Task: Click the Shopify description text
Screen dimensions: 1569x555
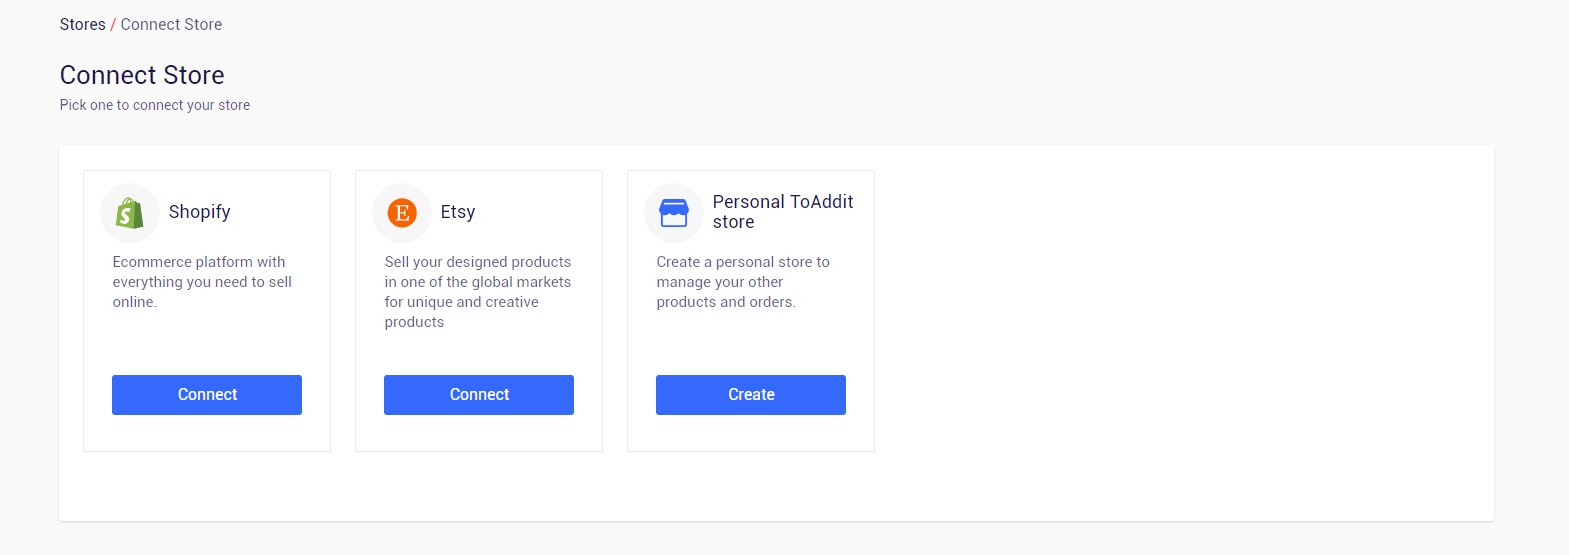Action: point(202,282)
